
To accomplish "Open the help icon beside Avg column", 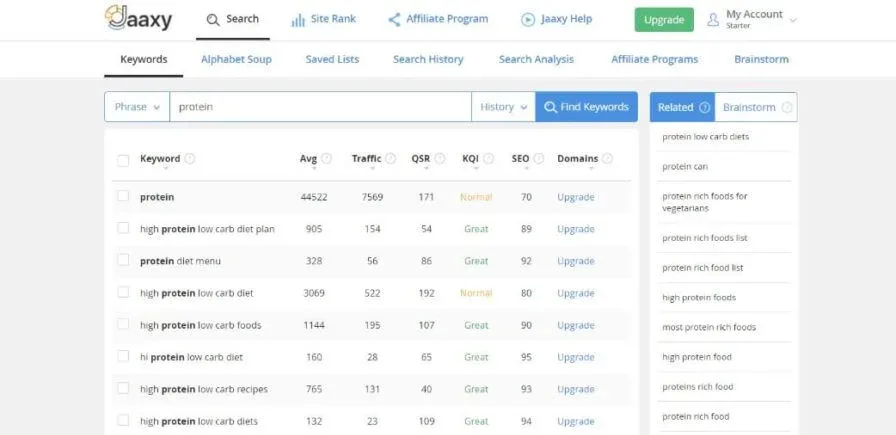I will click(x=326, y=158).
